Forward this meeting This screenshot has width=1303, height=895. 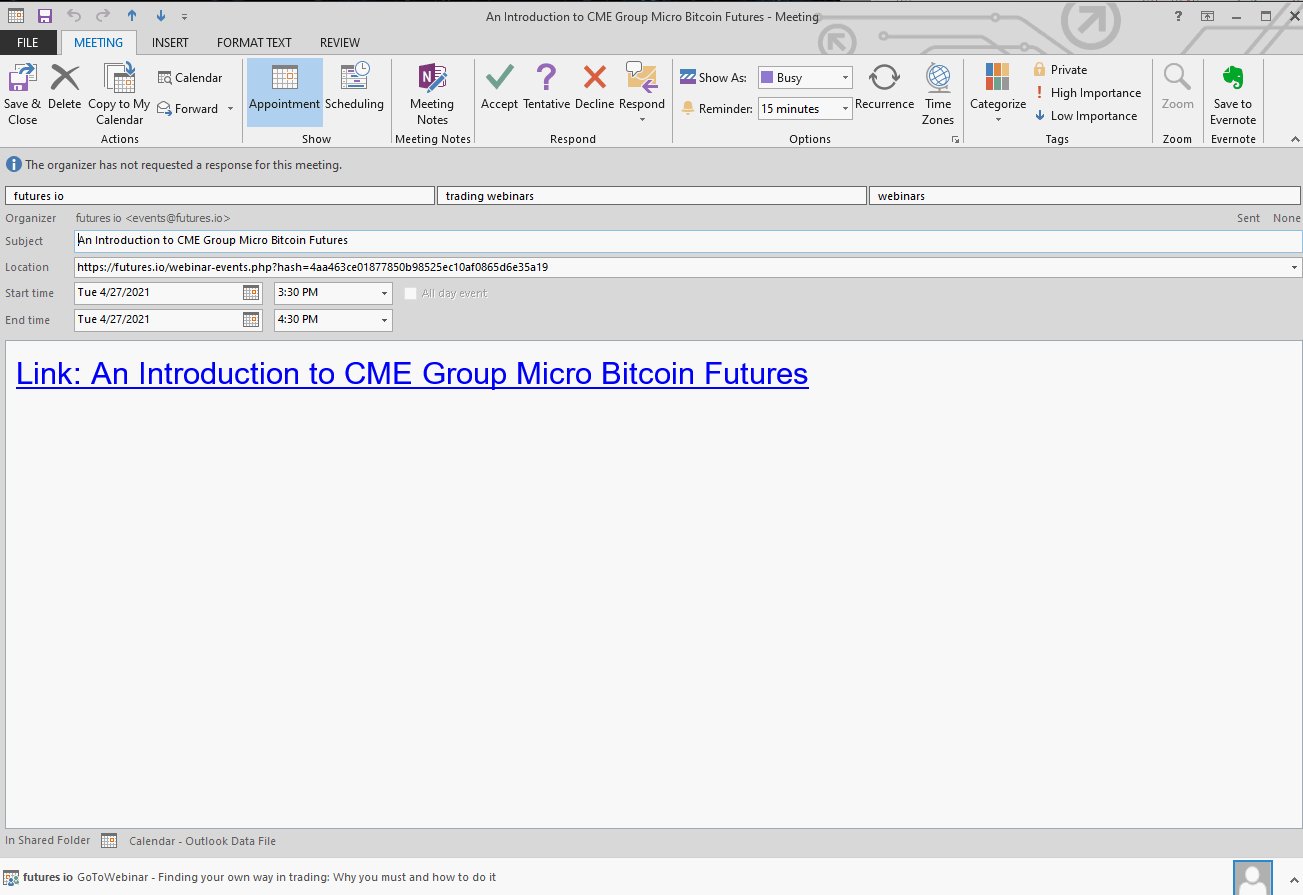[188, 109]
